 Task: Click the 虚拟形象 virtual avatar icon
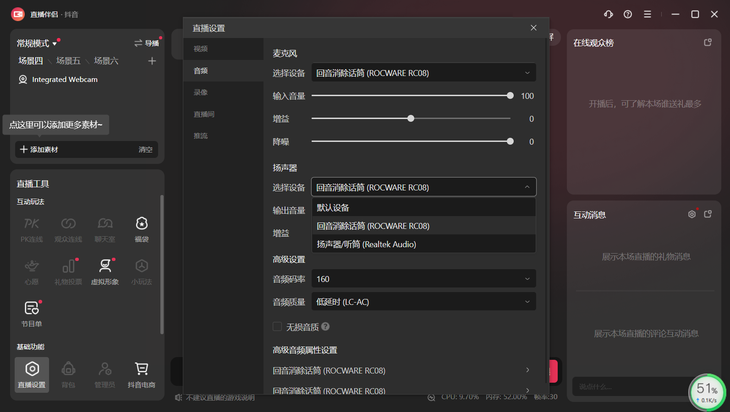click(x=105, y=269)
